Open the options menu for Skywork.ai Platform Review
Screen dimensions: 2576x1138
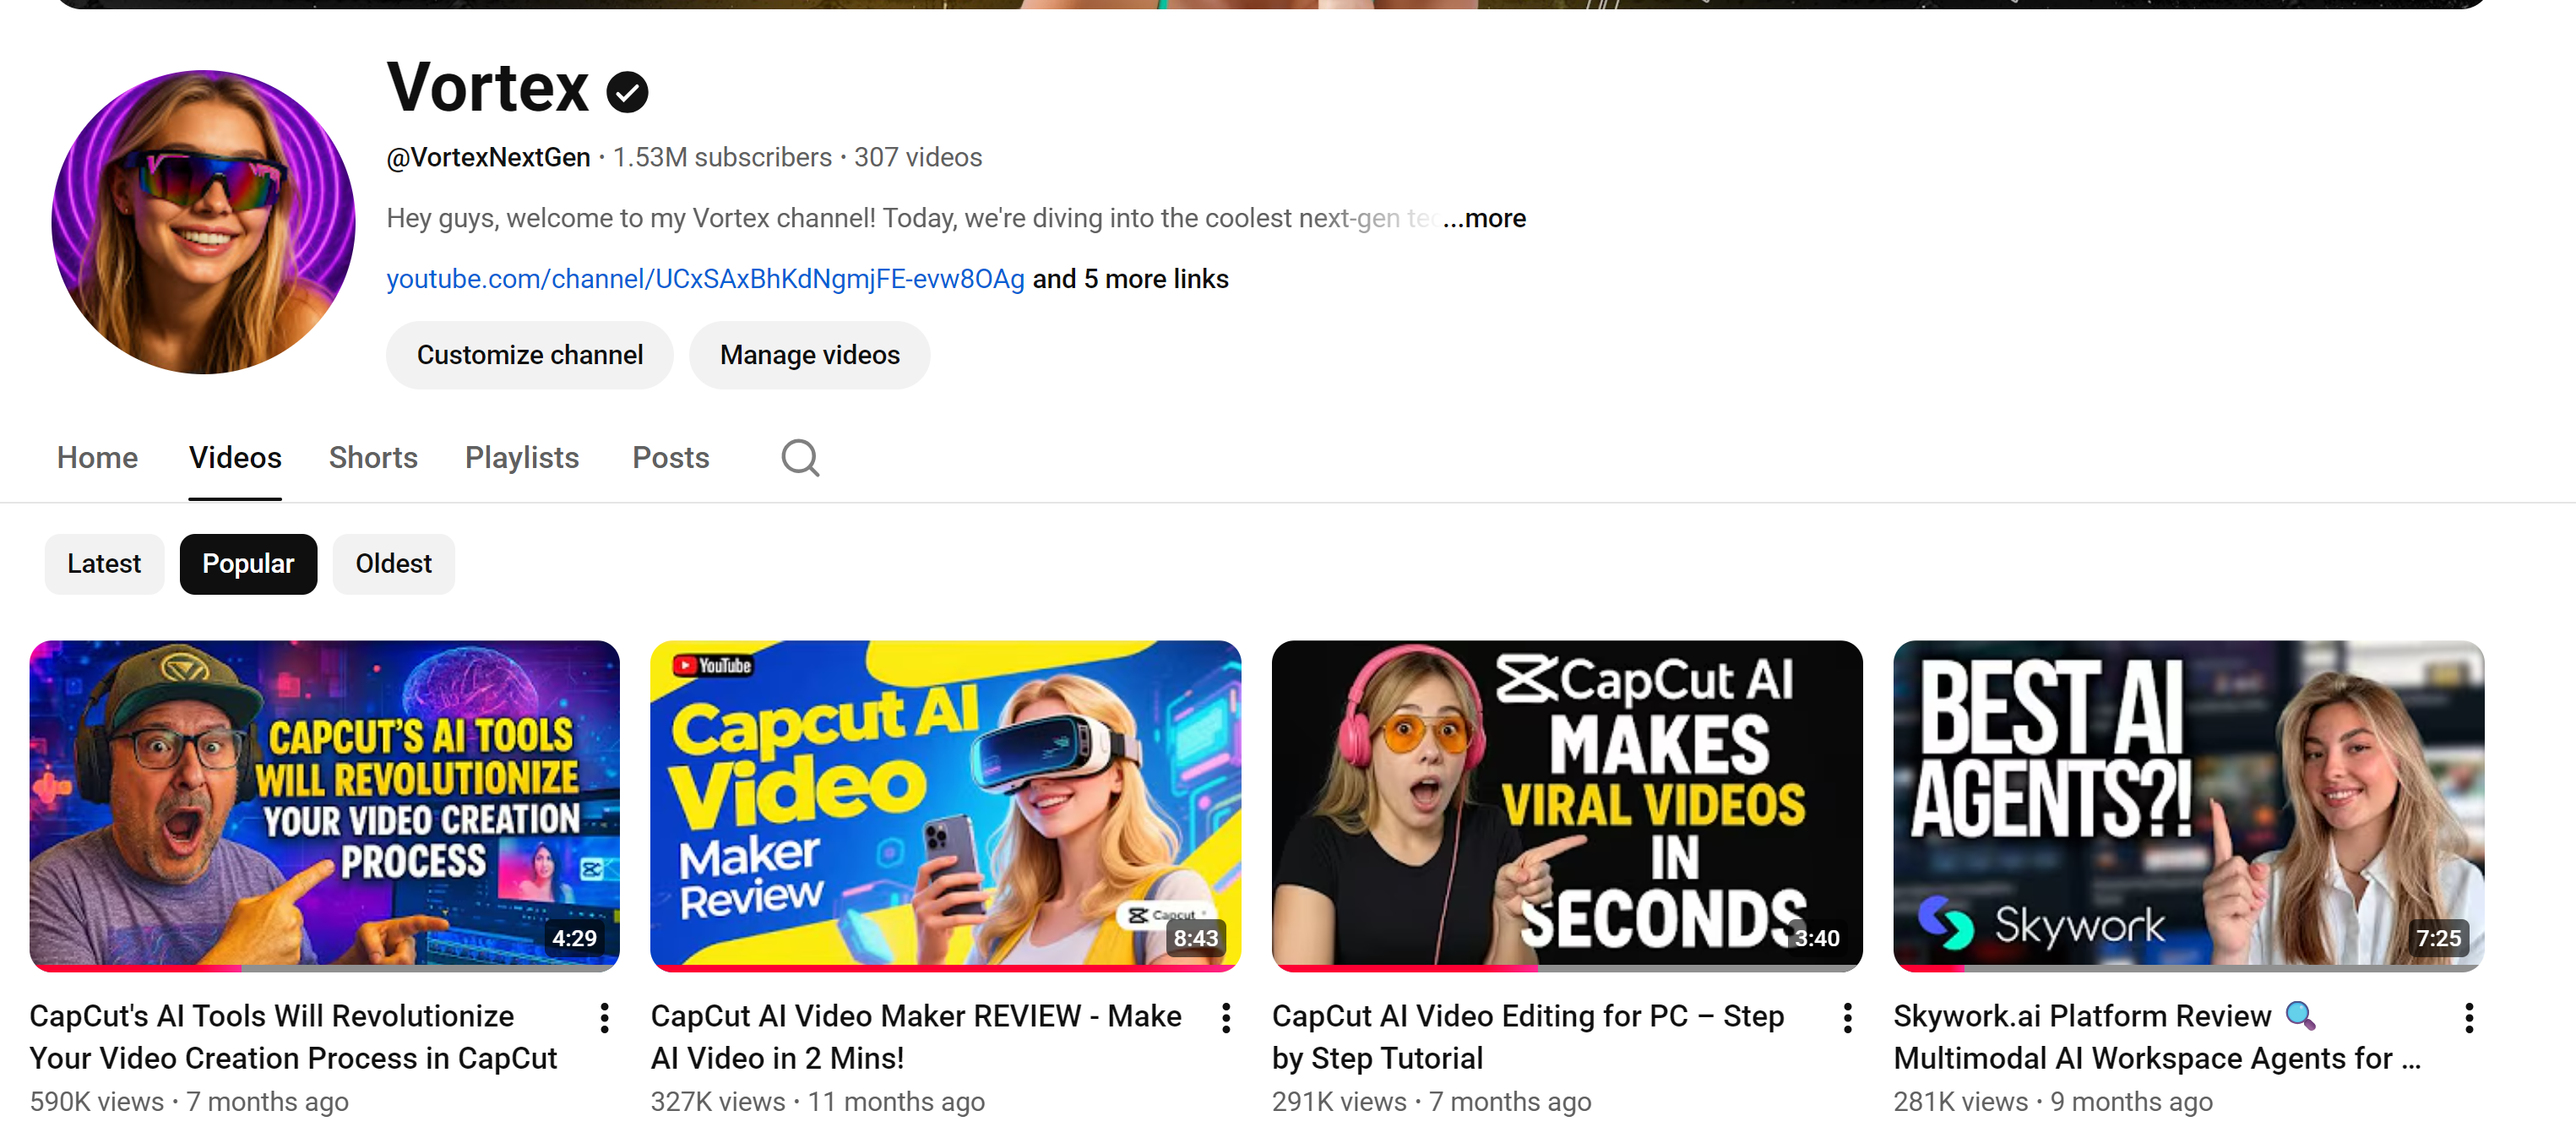tap(2468, 1018)
